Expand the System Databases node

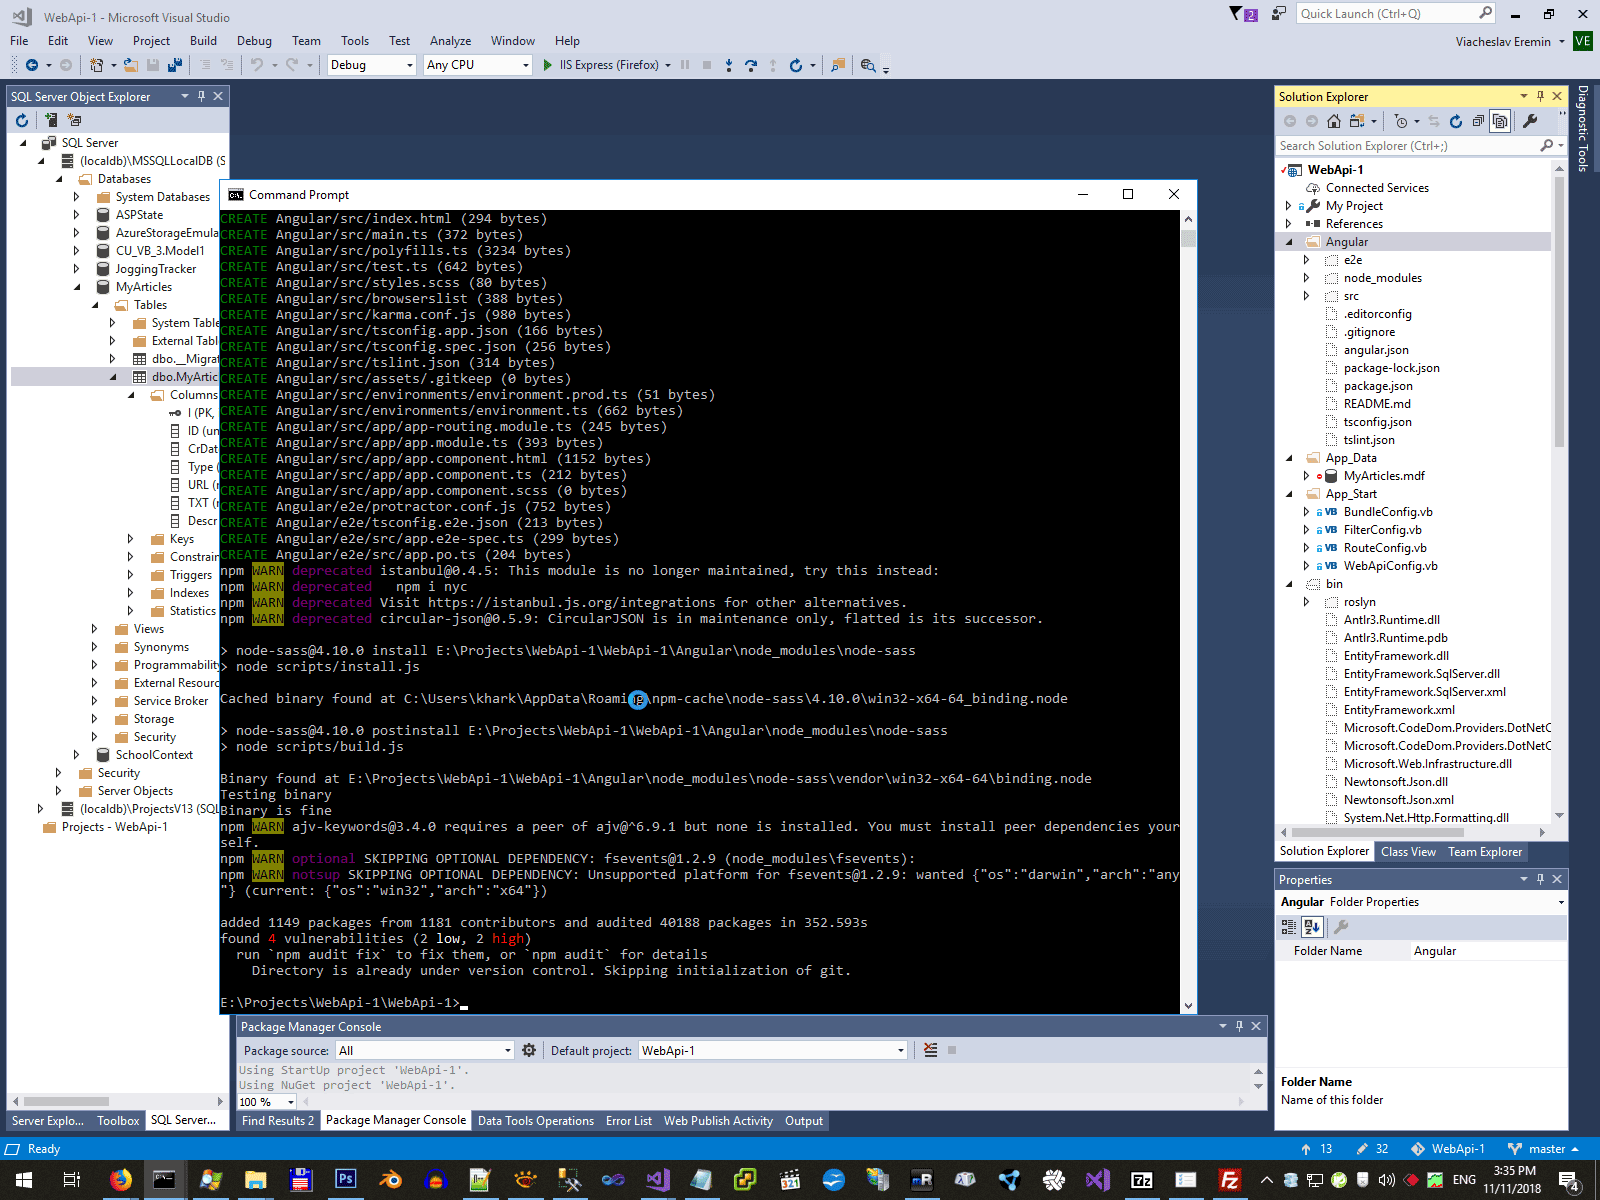[x=77, y=197]
